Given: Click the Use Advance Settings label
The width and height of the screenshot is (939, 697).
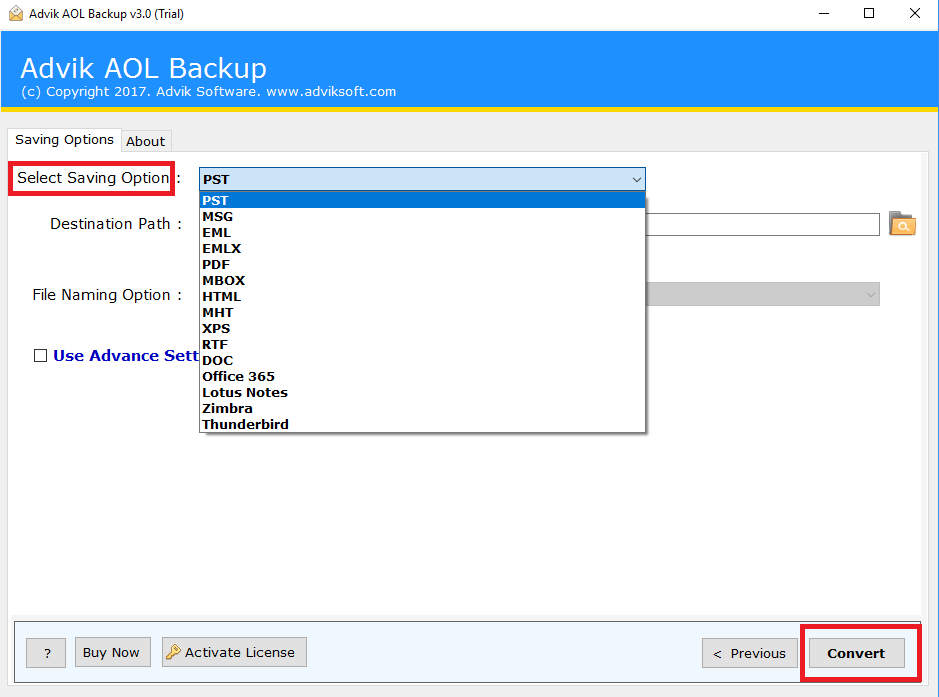Looking at the screenshot, I should pyautogui.click(x=126, y=356).
